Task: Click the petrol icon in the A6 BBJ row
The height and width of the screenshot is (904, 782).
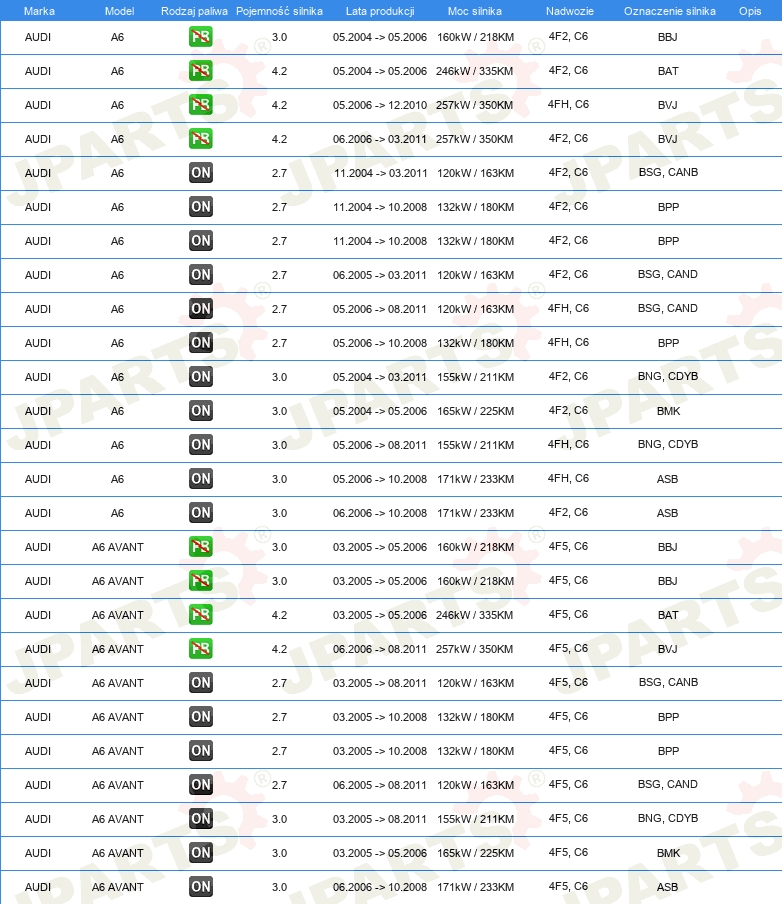Action: (x=201, y=37)
